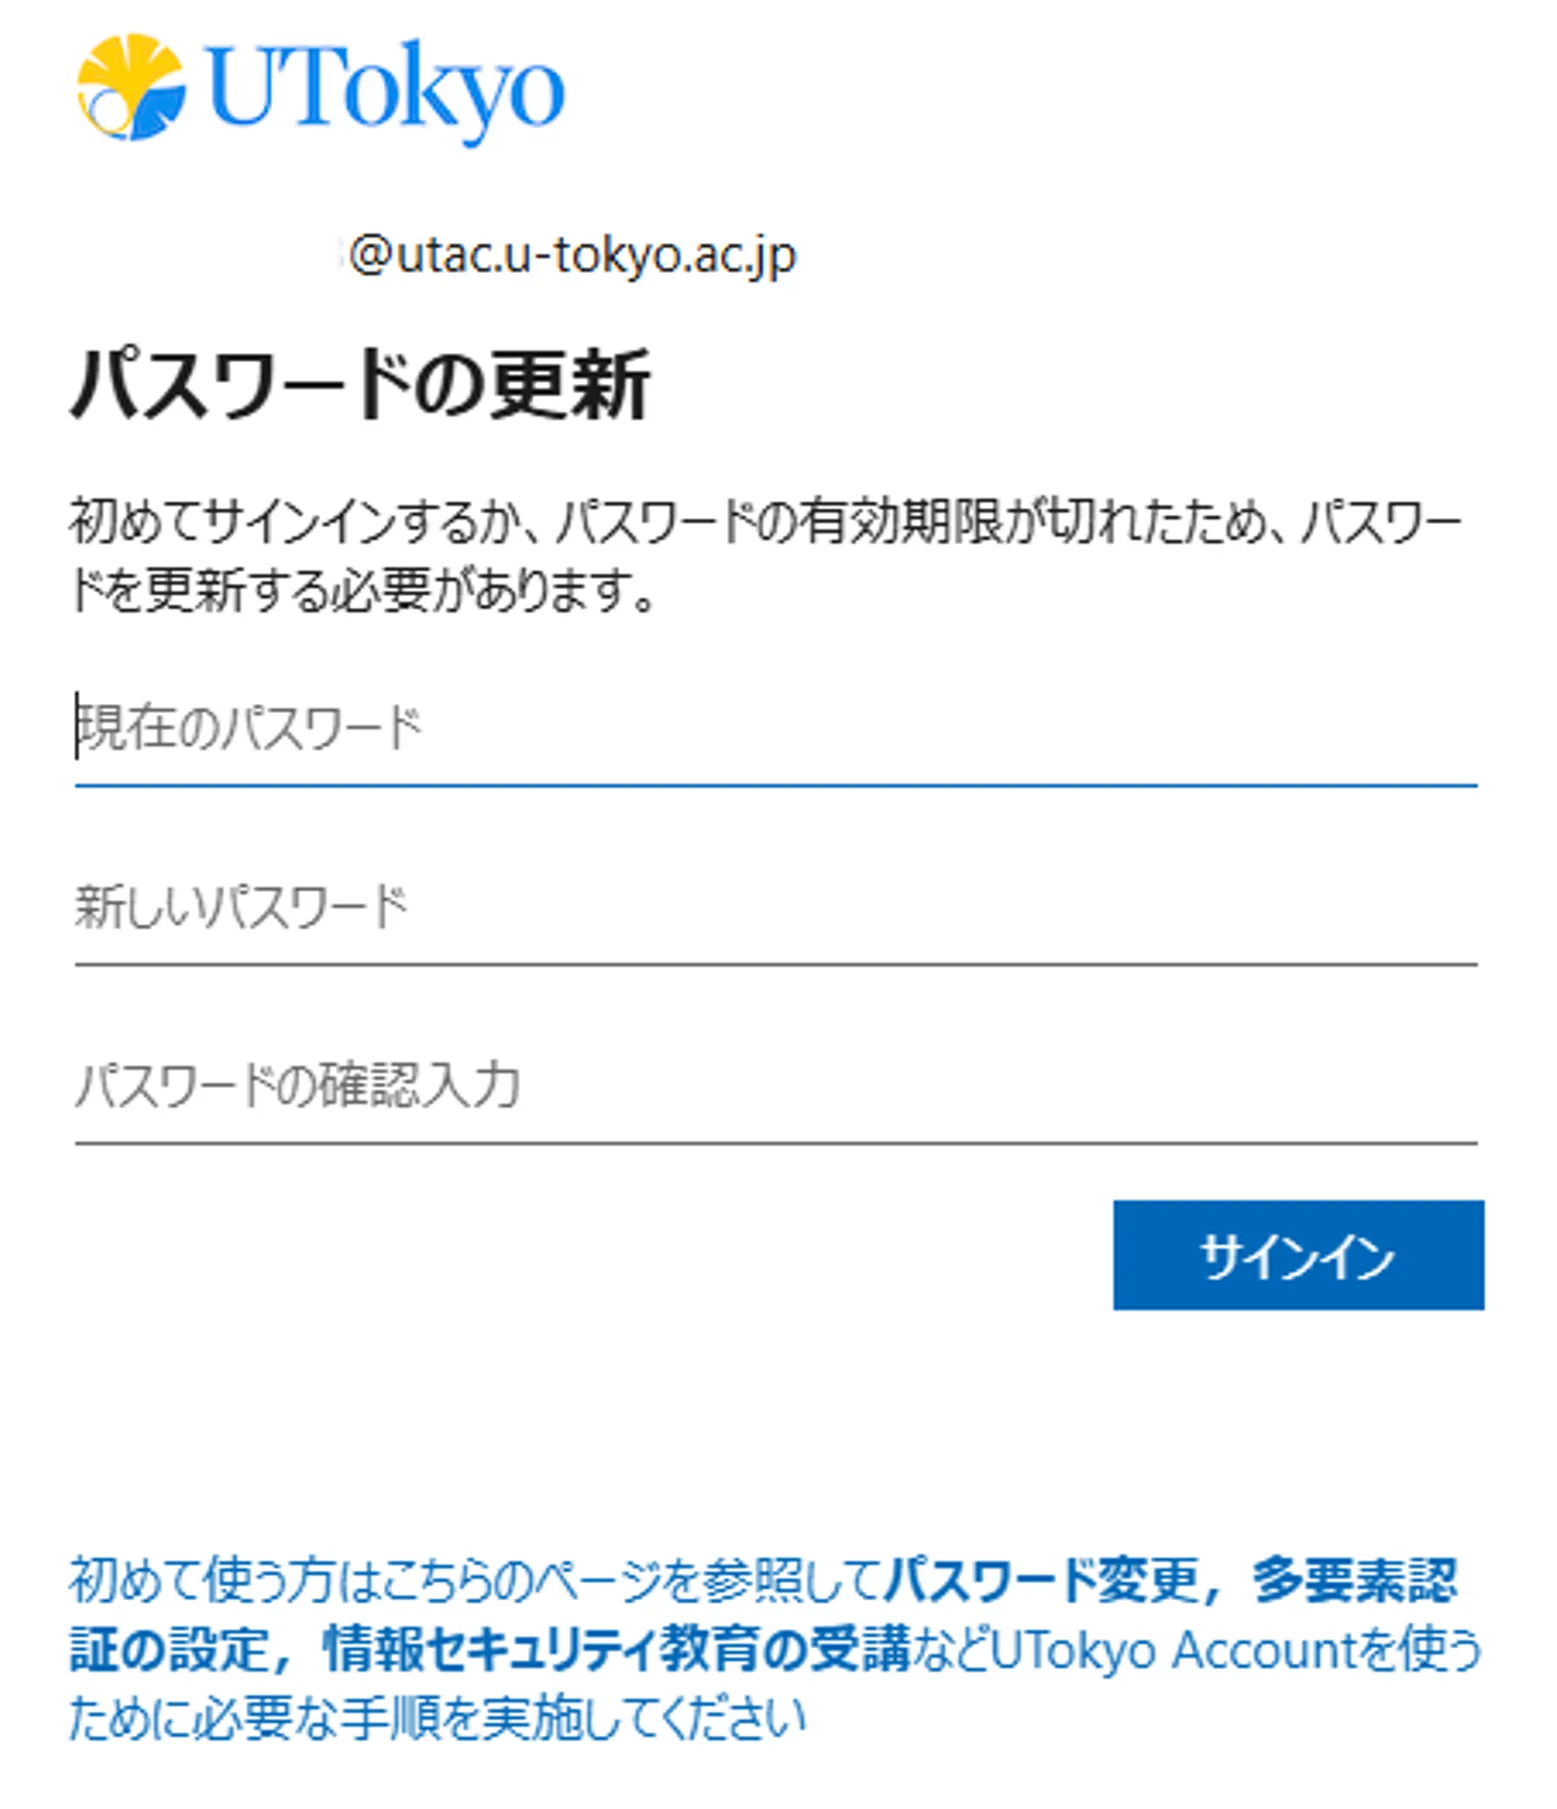This screenshot has width=1557, height=1809.
Task: Focus the 現在のパスワード input field
Action: pyautogui.click(x=776, y=728)
